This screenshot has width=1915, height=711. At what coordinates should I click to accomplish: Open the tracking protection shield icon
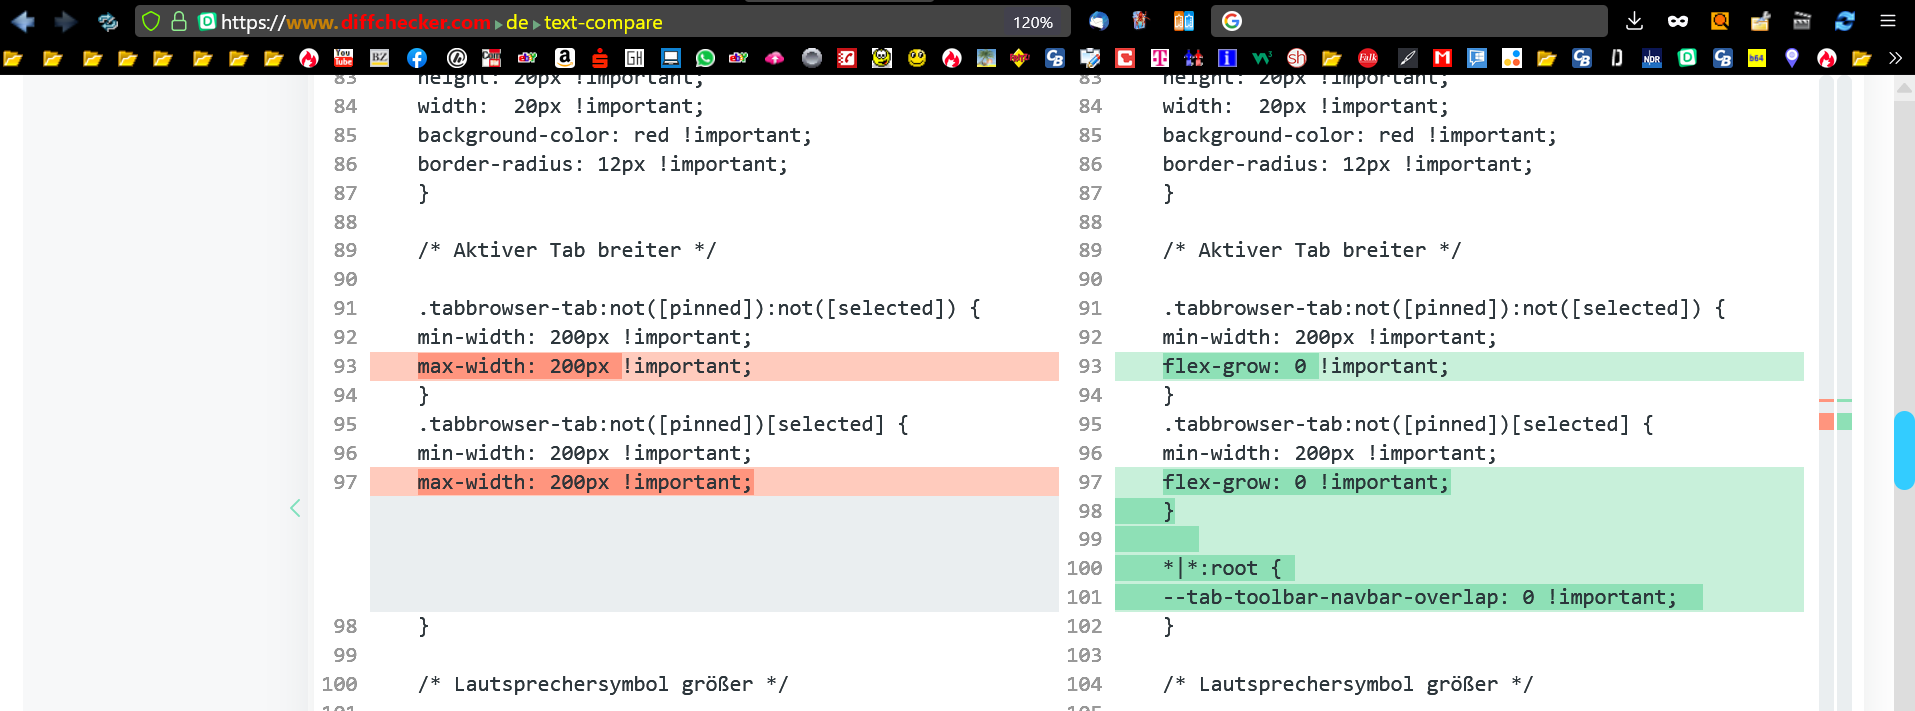coord(150,21)
